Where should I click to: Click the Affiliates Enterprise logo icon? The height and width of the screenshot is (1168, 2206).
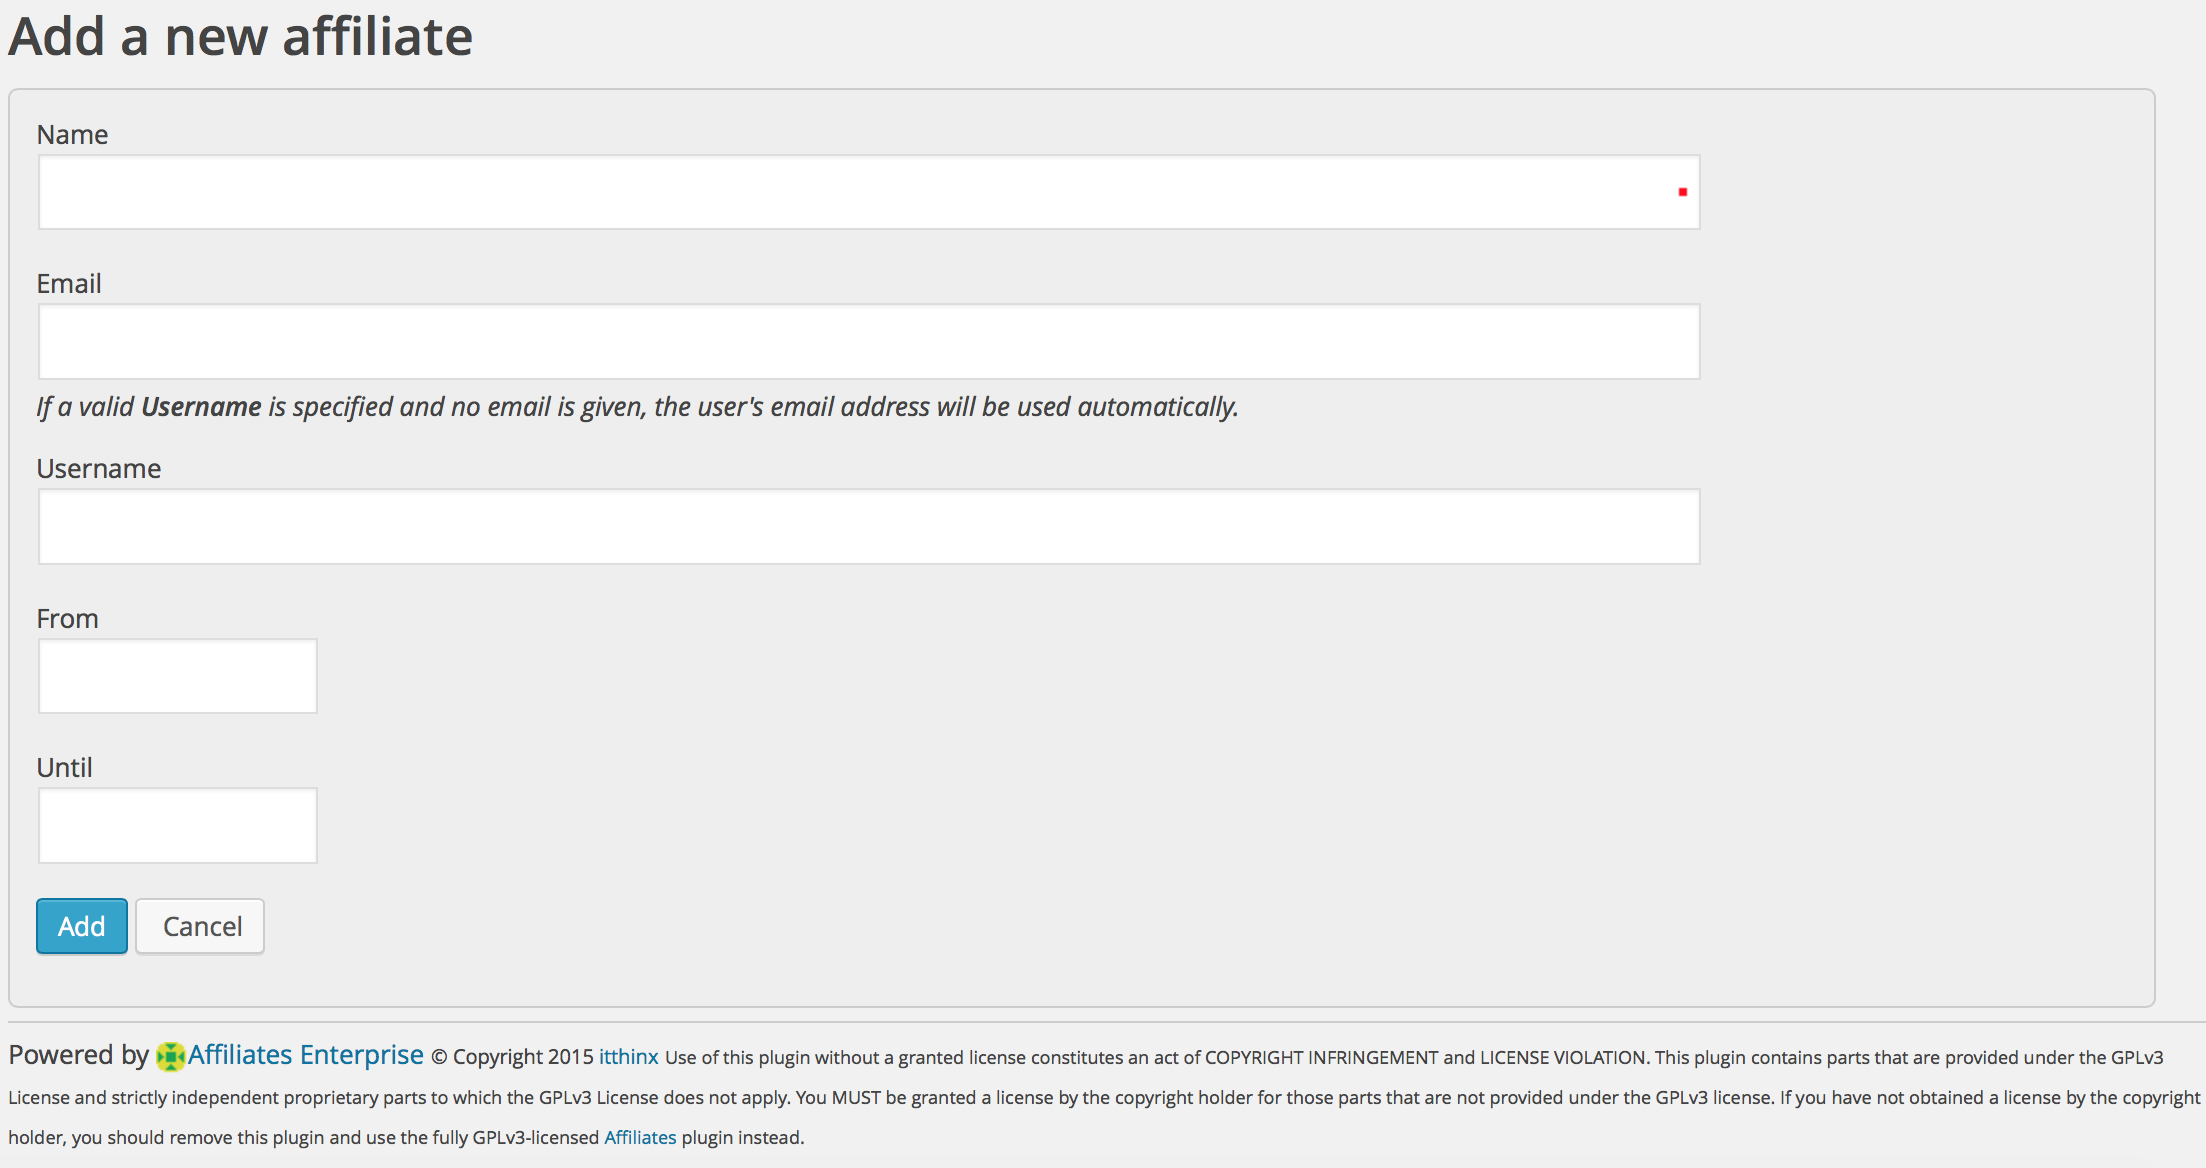coord(171,1056)
